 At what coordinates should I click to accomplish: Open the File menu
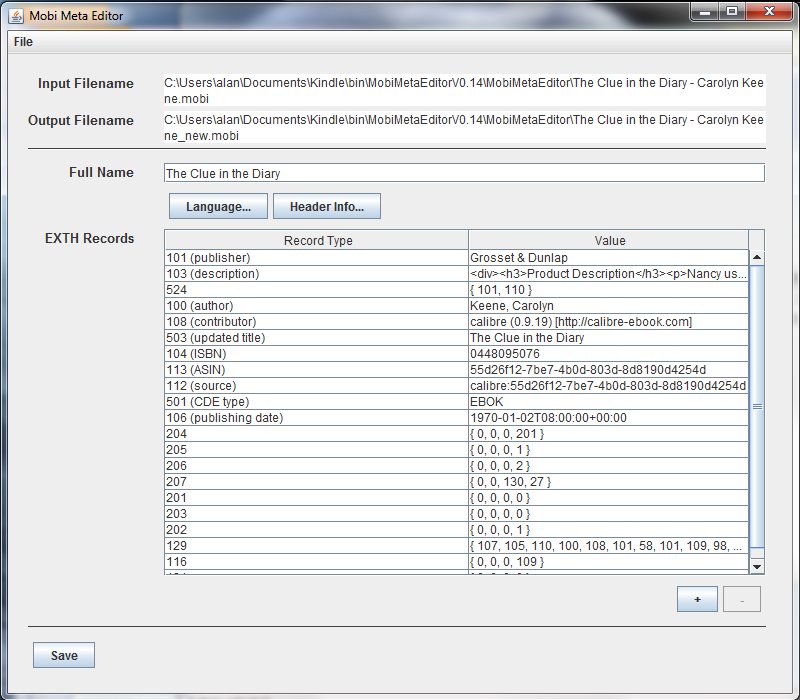[23, 42]
